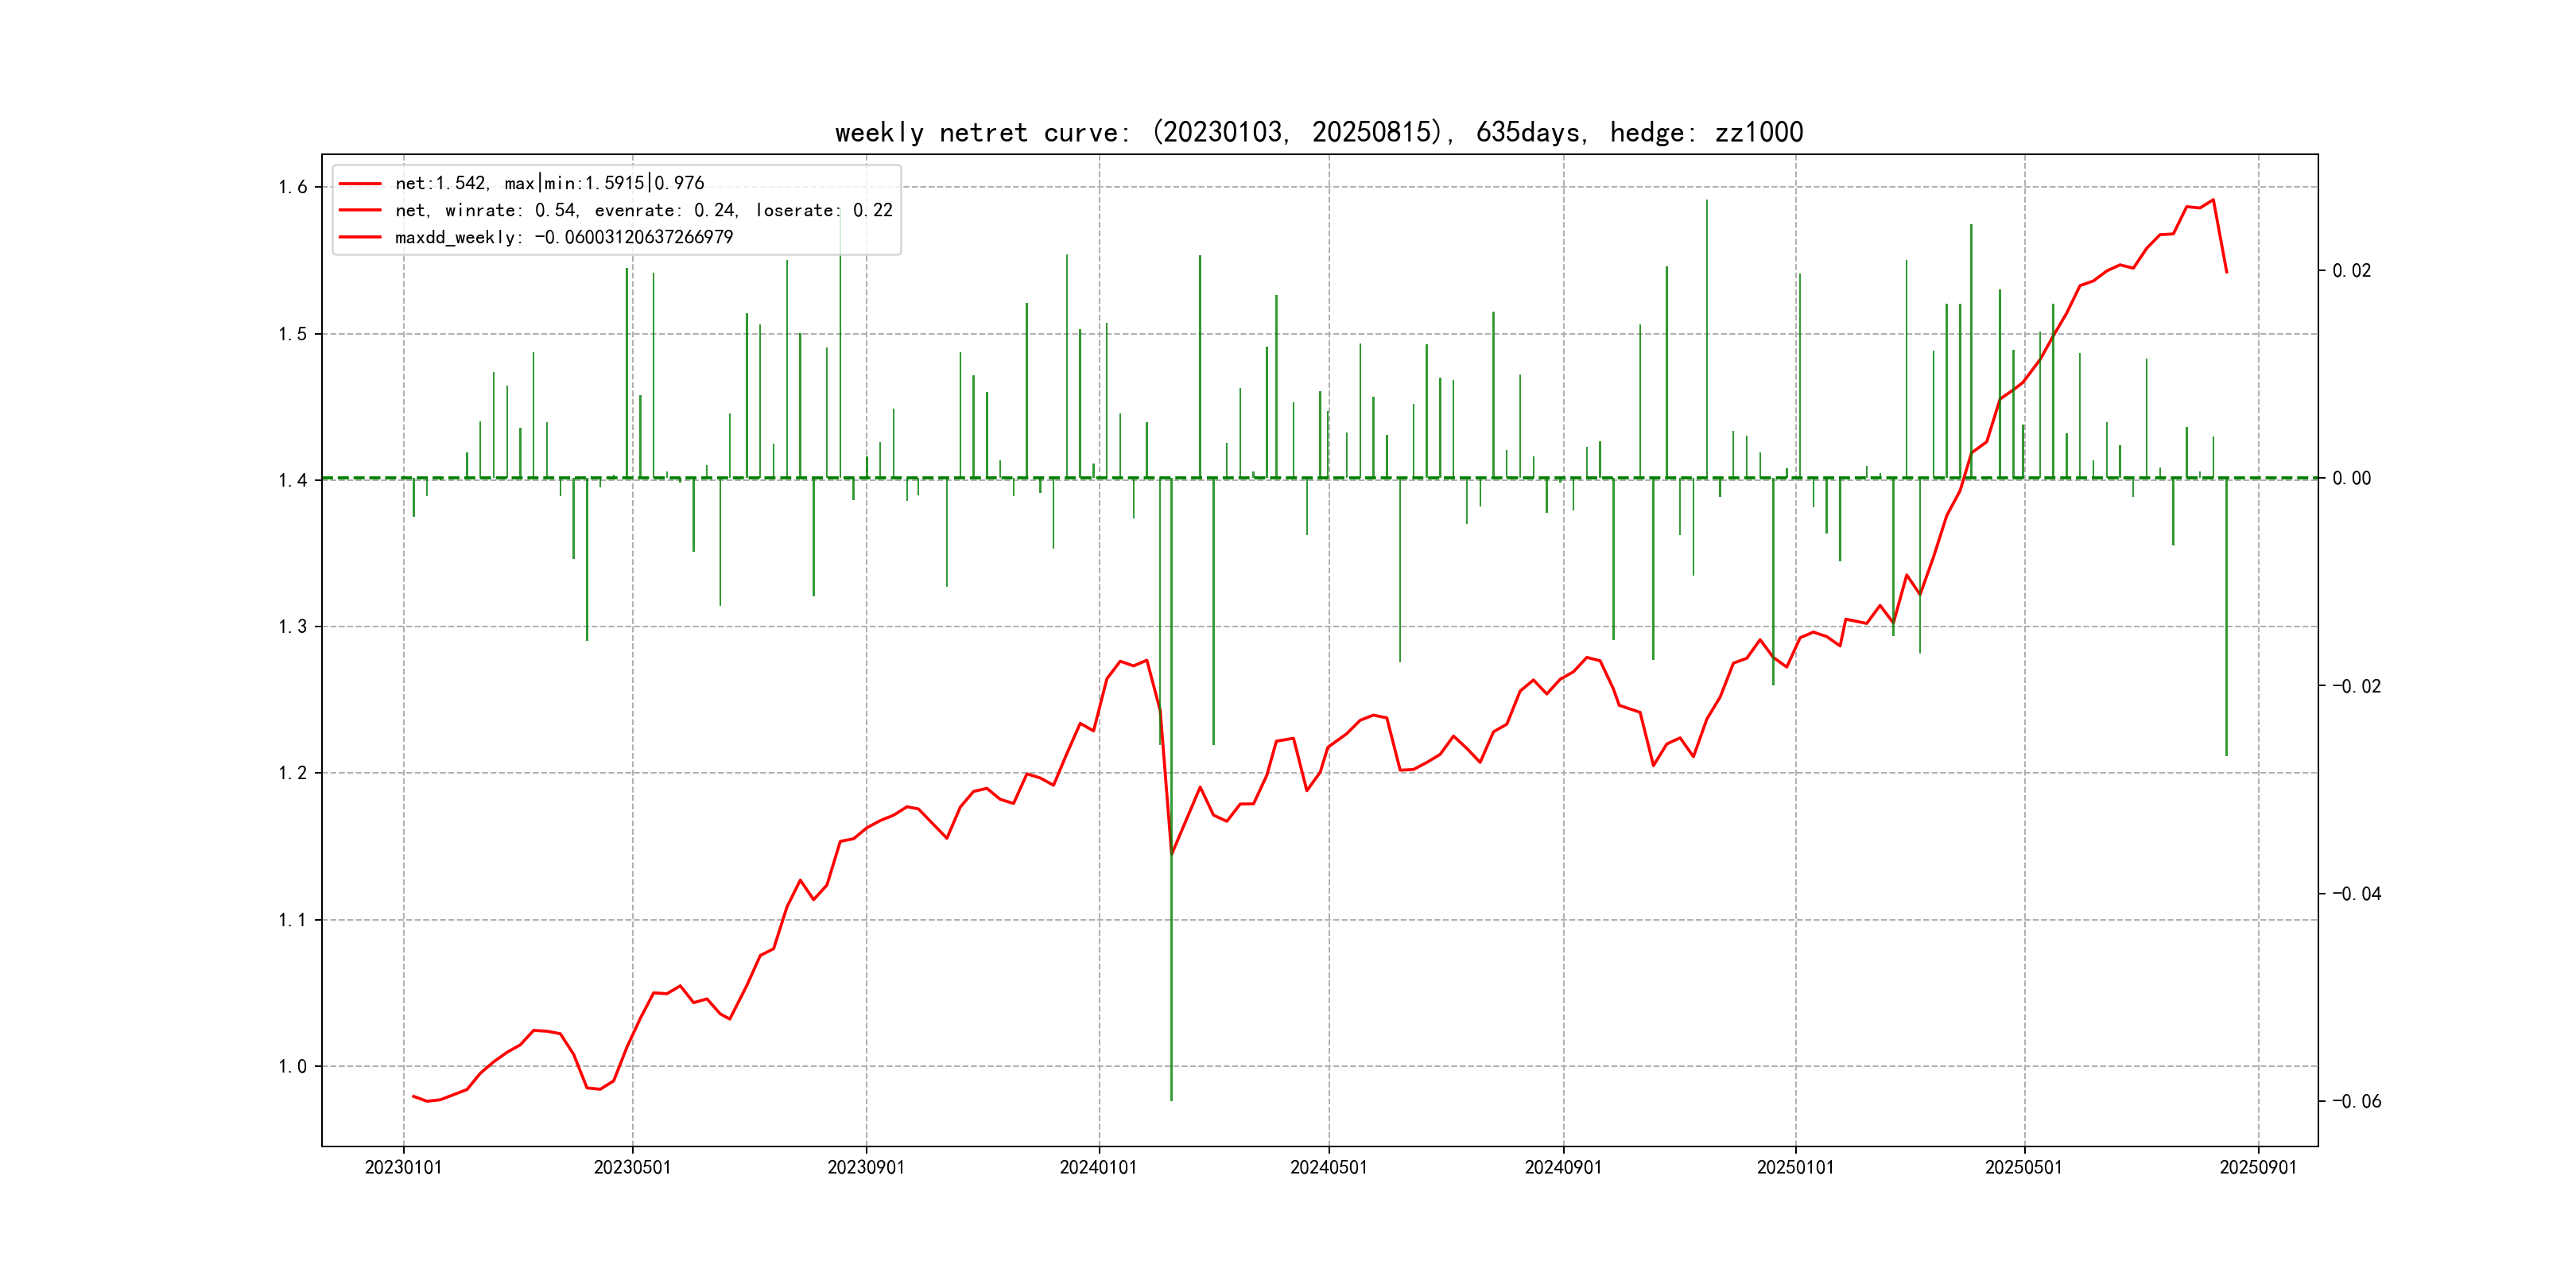Click the legend entry showing net:1.542

point(549,183)
